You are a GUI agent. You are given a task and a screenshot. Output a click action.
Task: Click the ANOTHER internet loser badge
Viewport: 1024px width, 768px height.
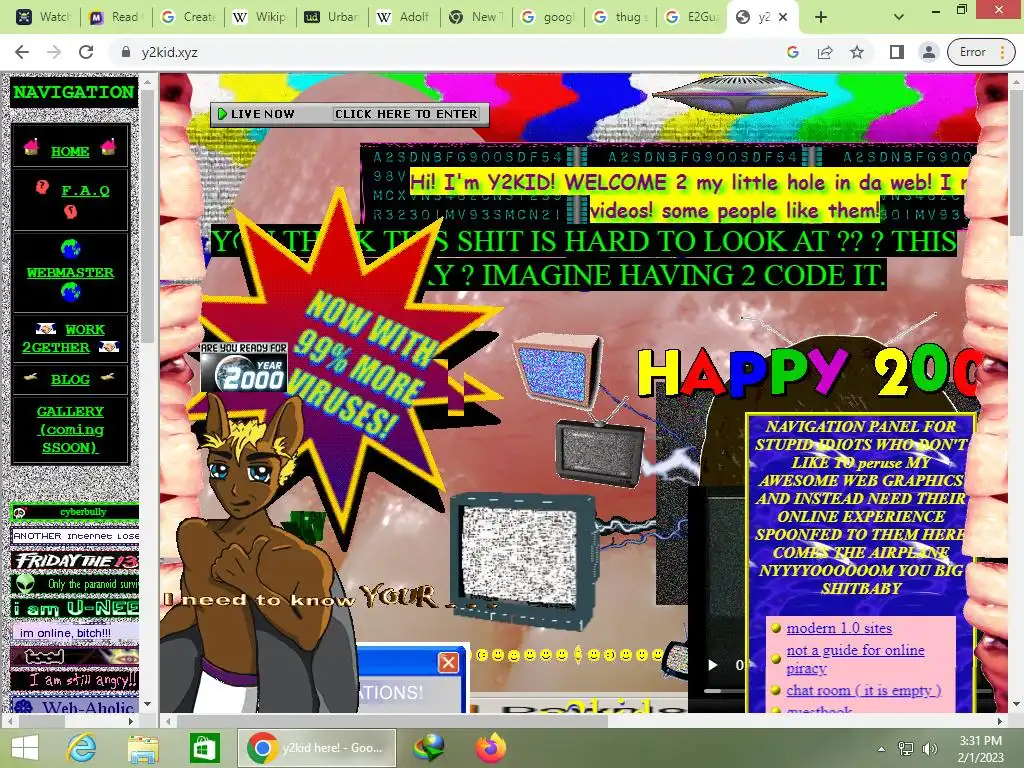[x=74, y=536]
